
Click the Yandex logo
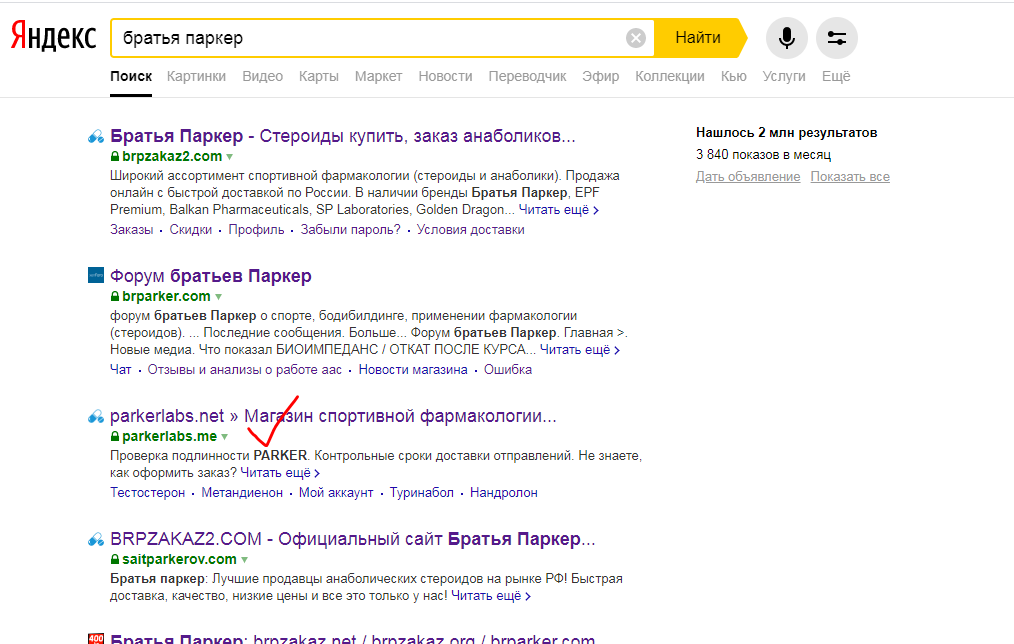tap(54, 38)
